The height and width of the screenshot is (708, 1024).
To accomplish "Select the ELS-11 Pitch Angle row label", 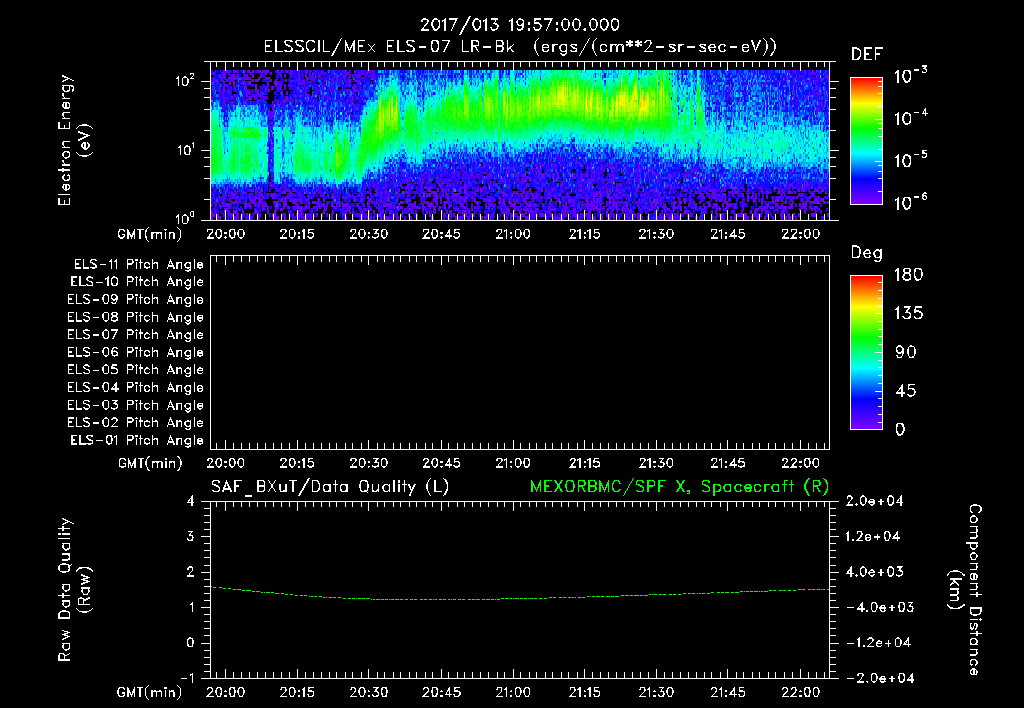I will coord(138,265).
